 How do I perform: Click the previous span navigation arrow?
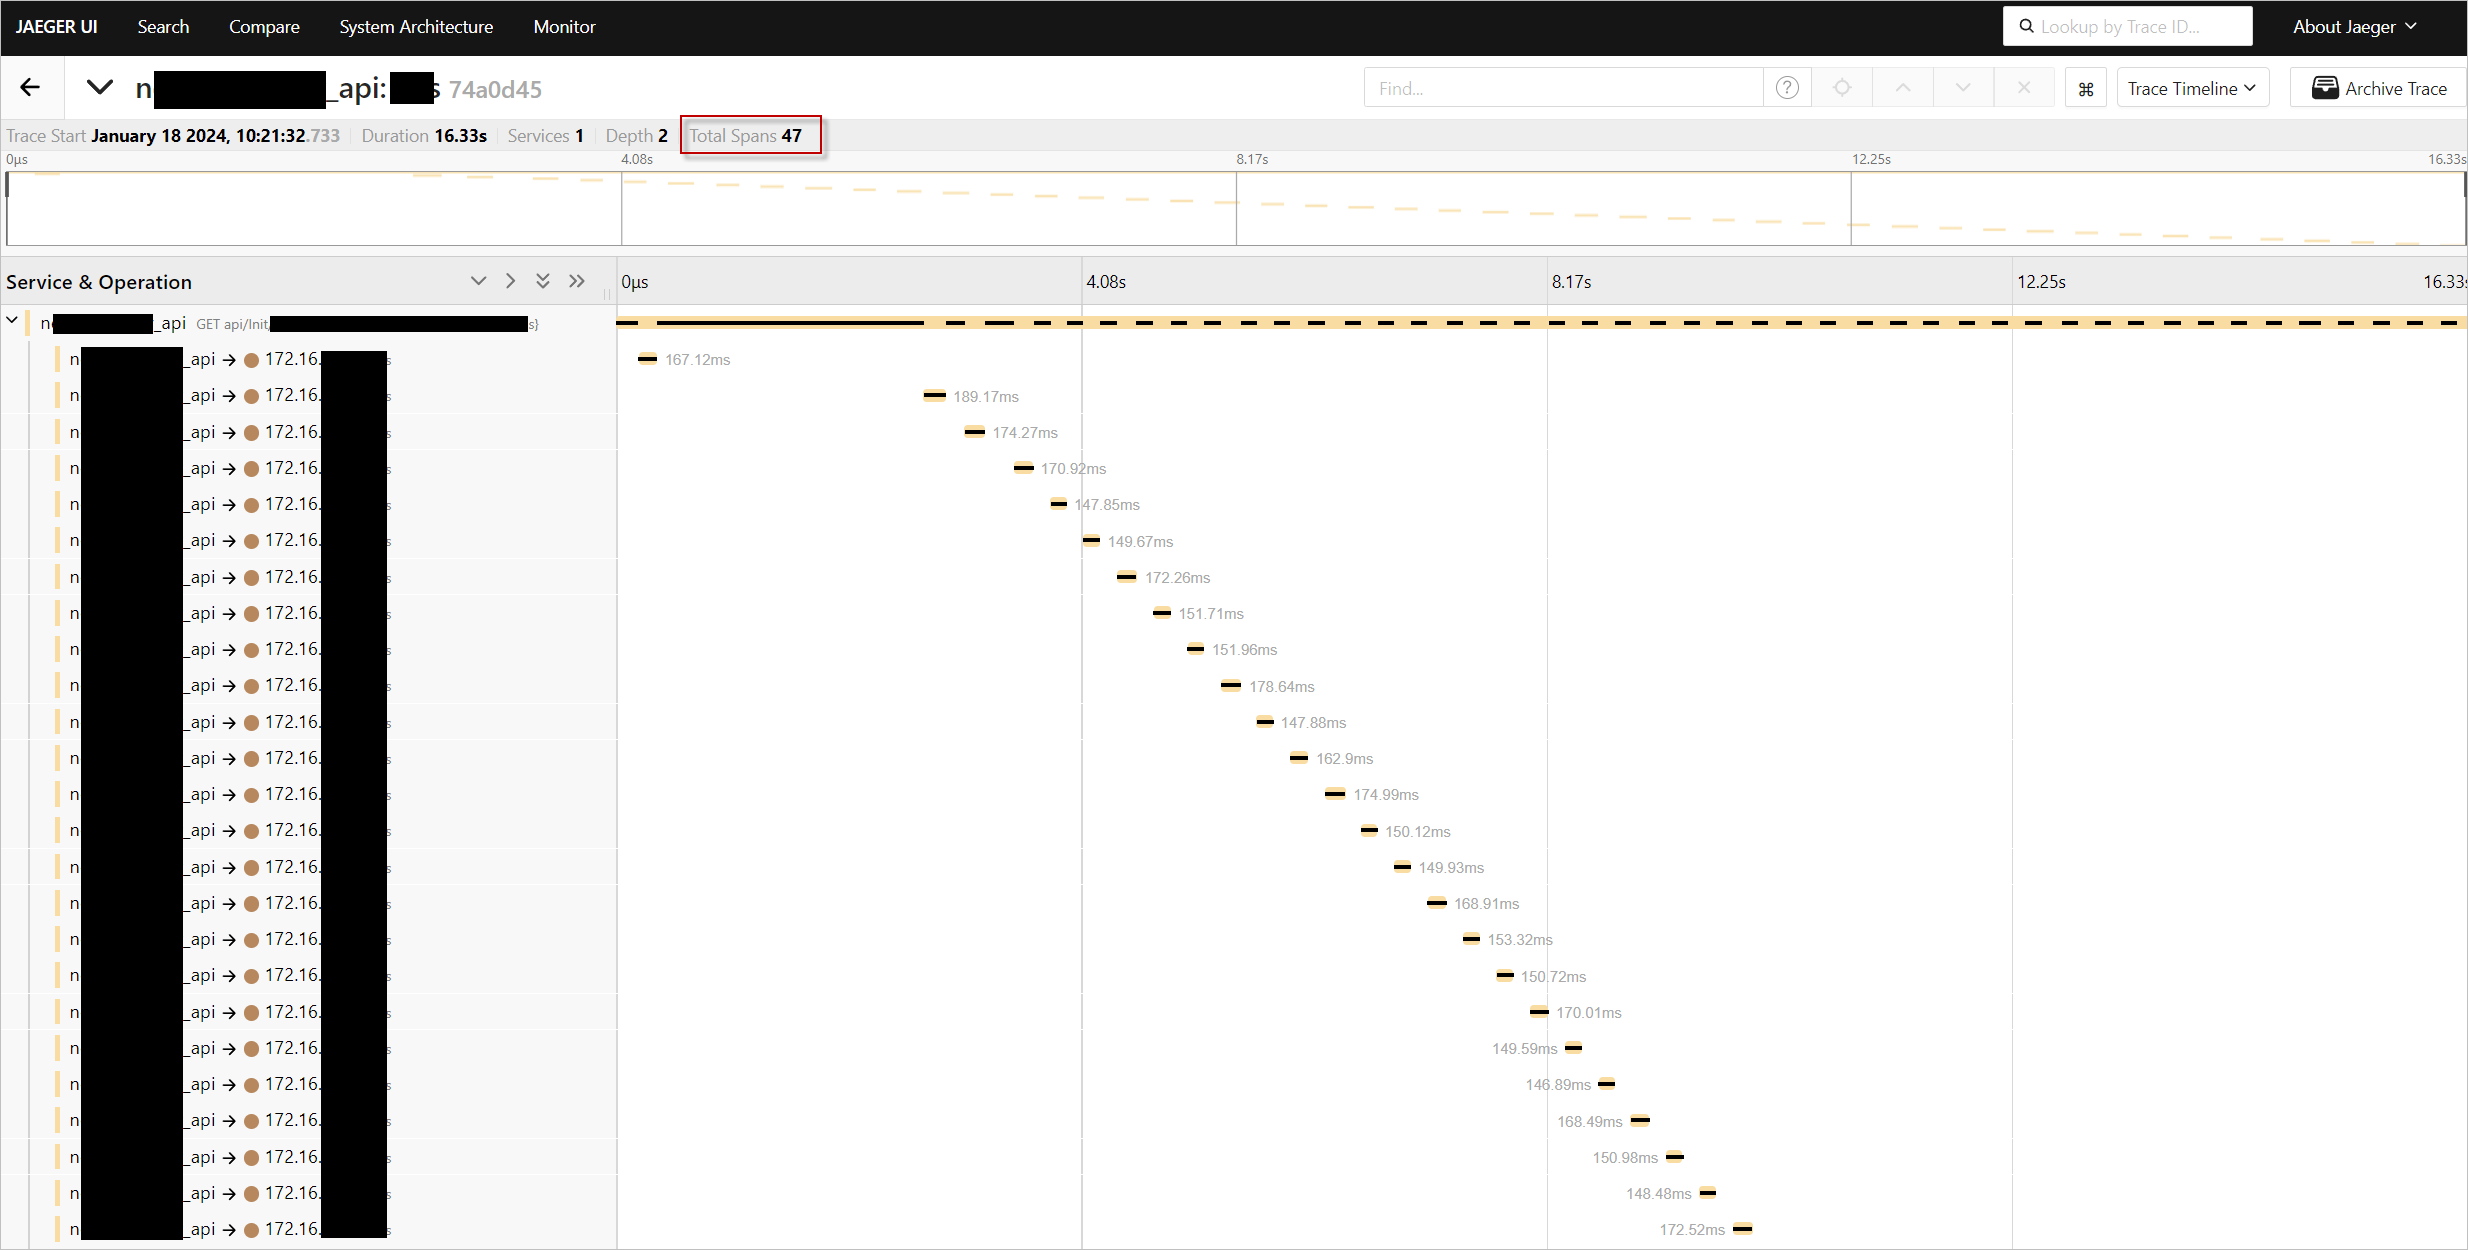coord(1904,88)
